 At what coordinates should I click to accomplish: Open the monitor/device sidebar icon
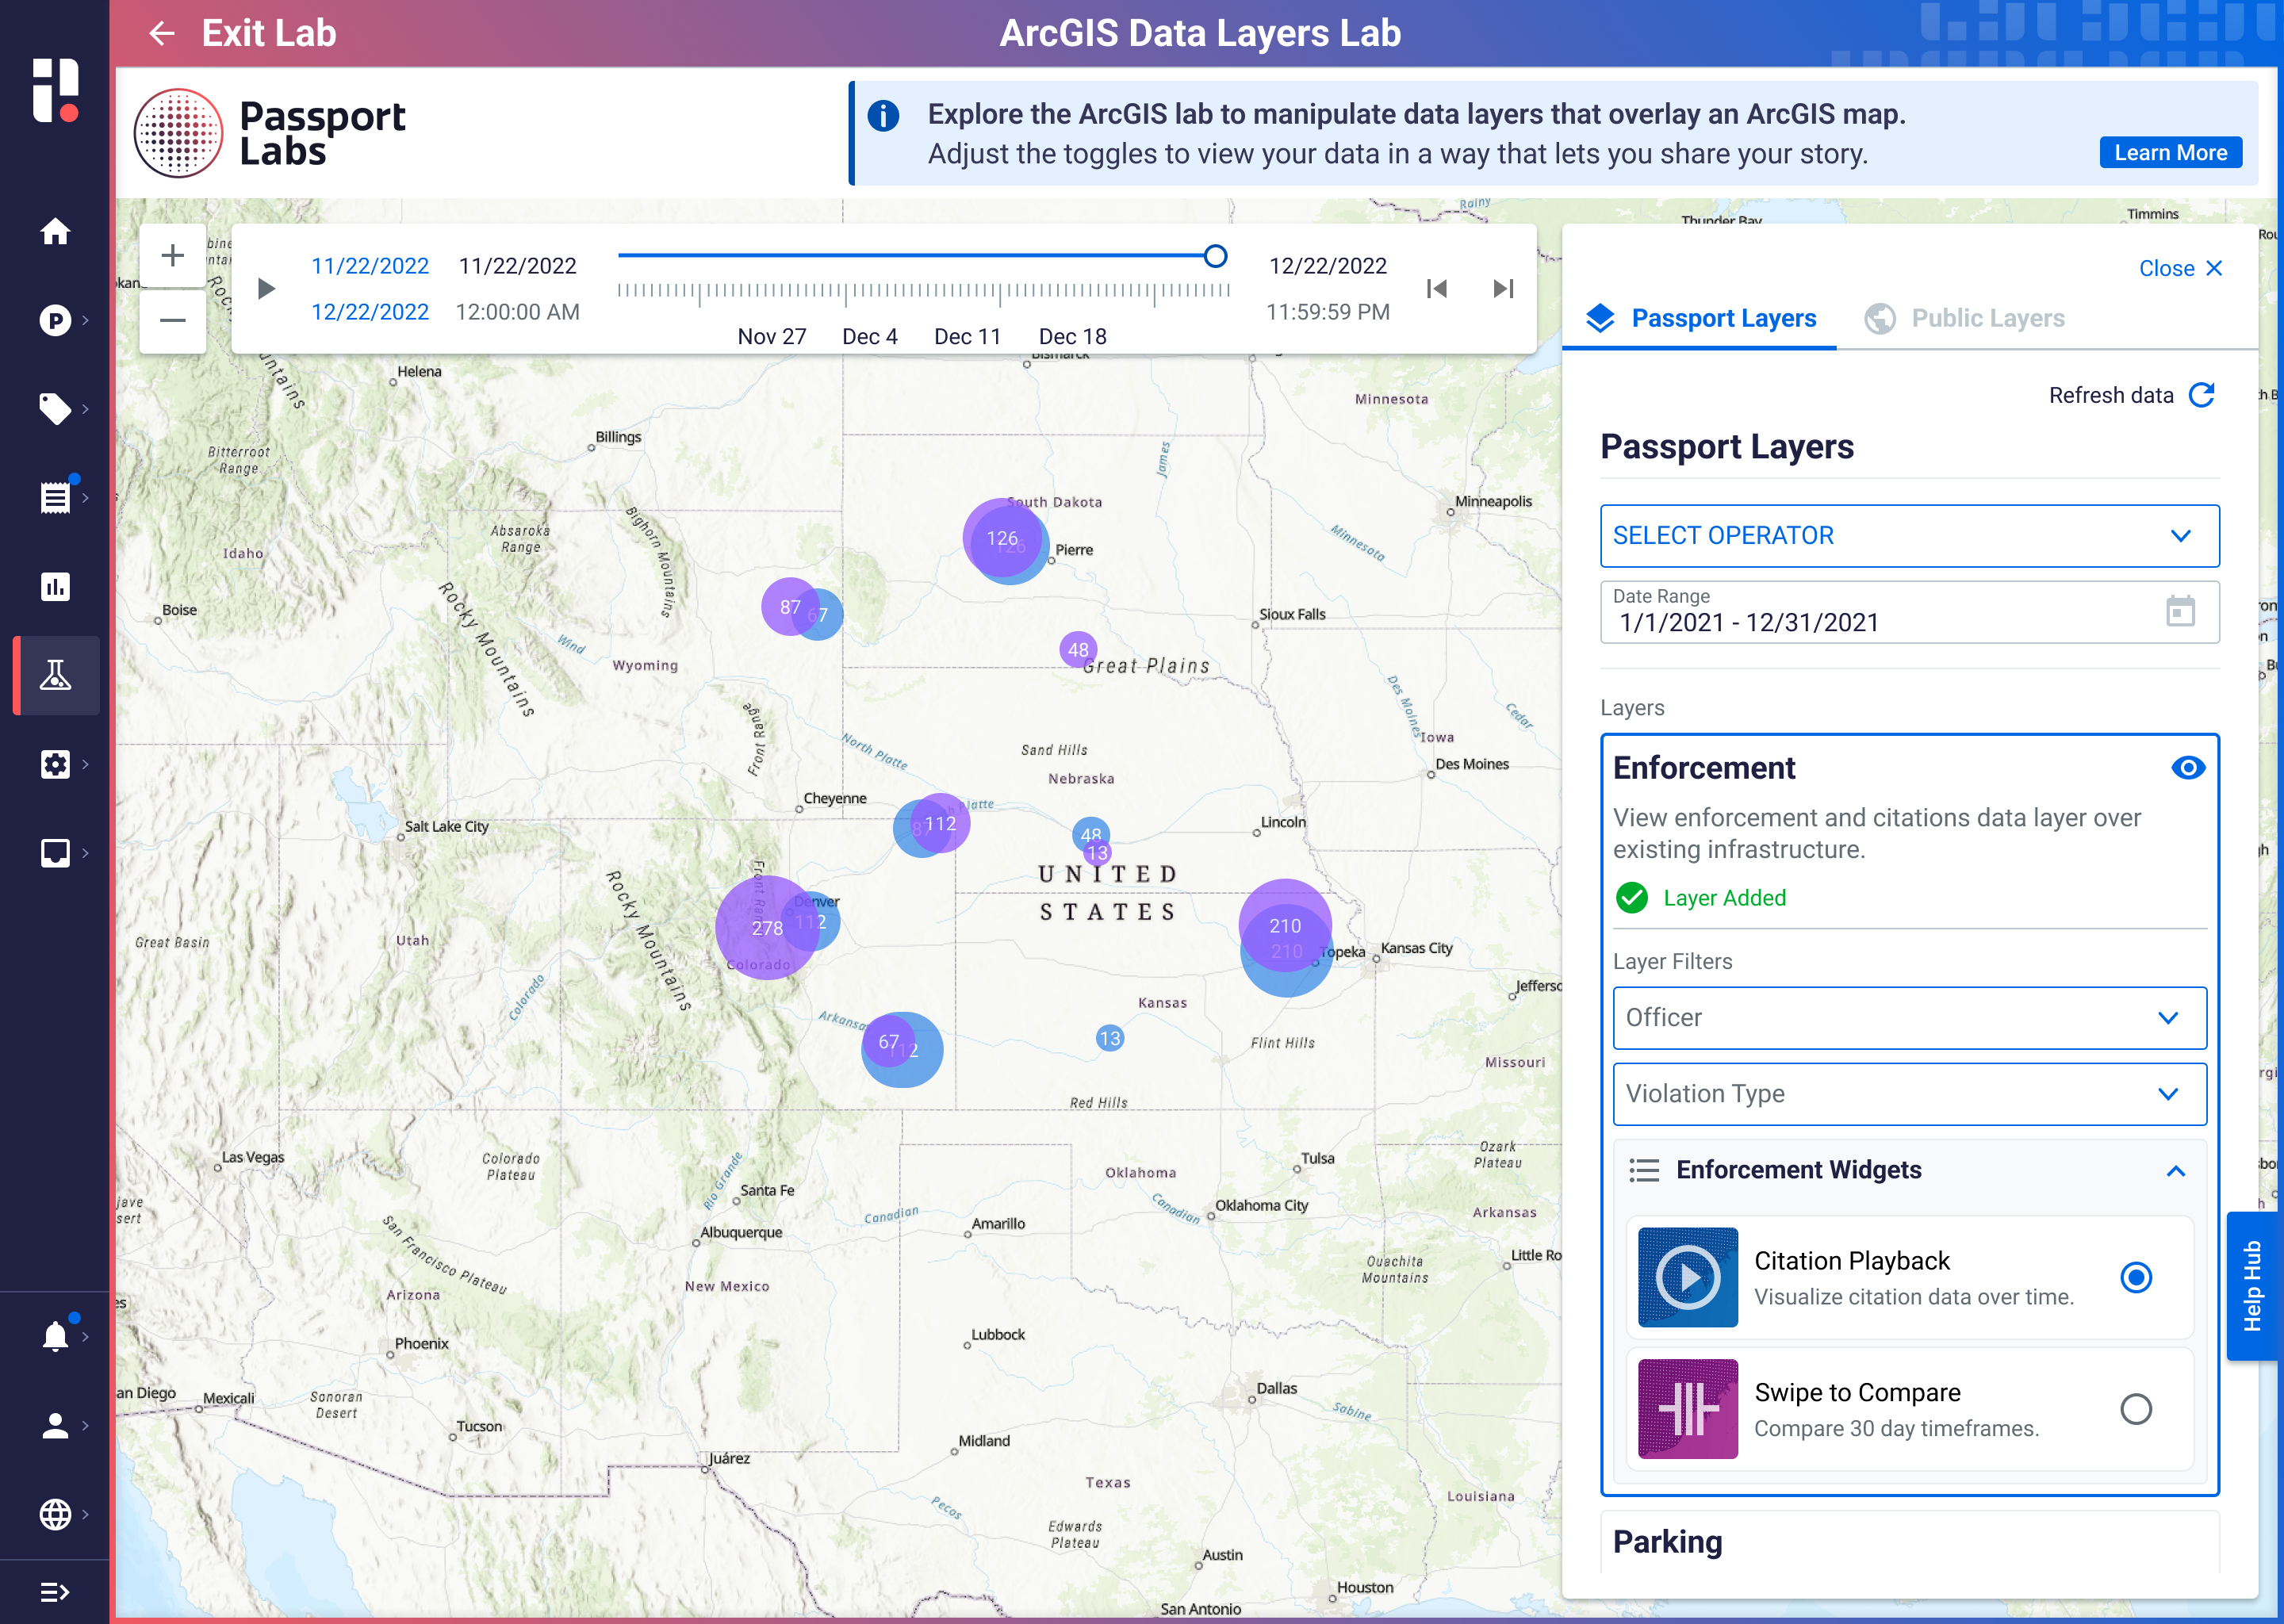pyautogui.click(x=55, y=853)
